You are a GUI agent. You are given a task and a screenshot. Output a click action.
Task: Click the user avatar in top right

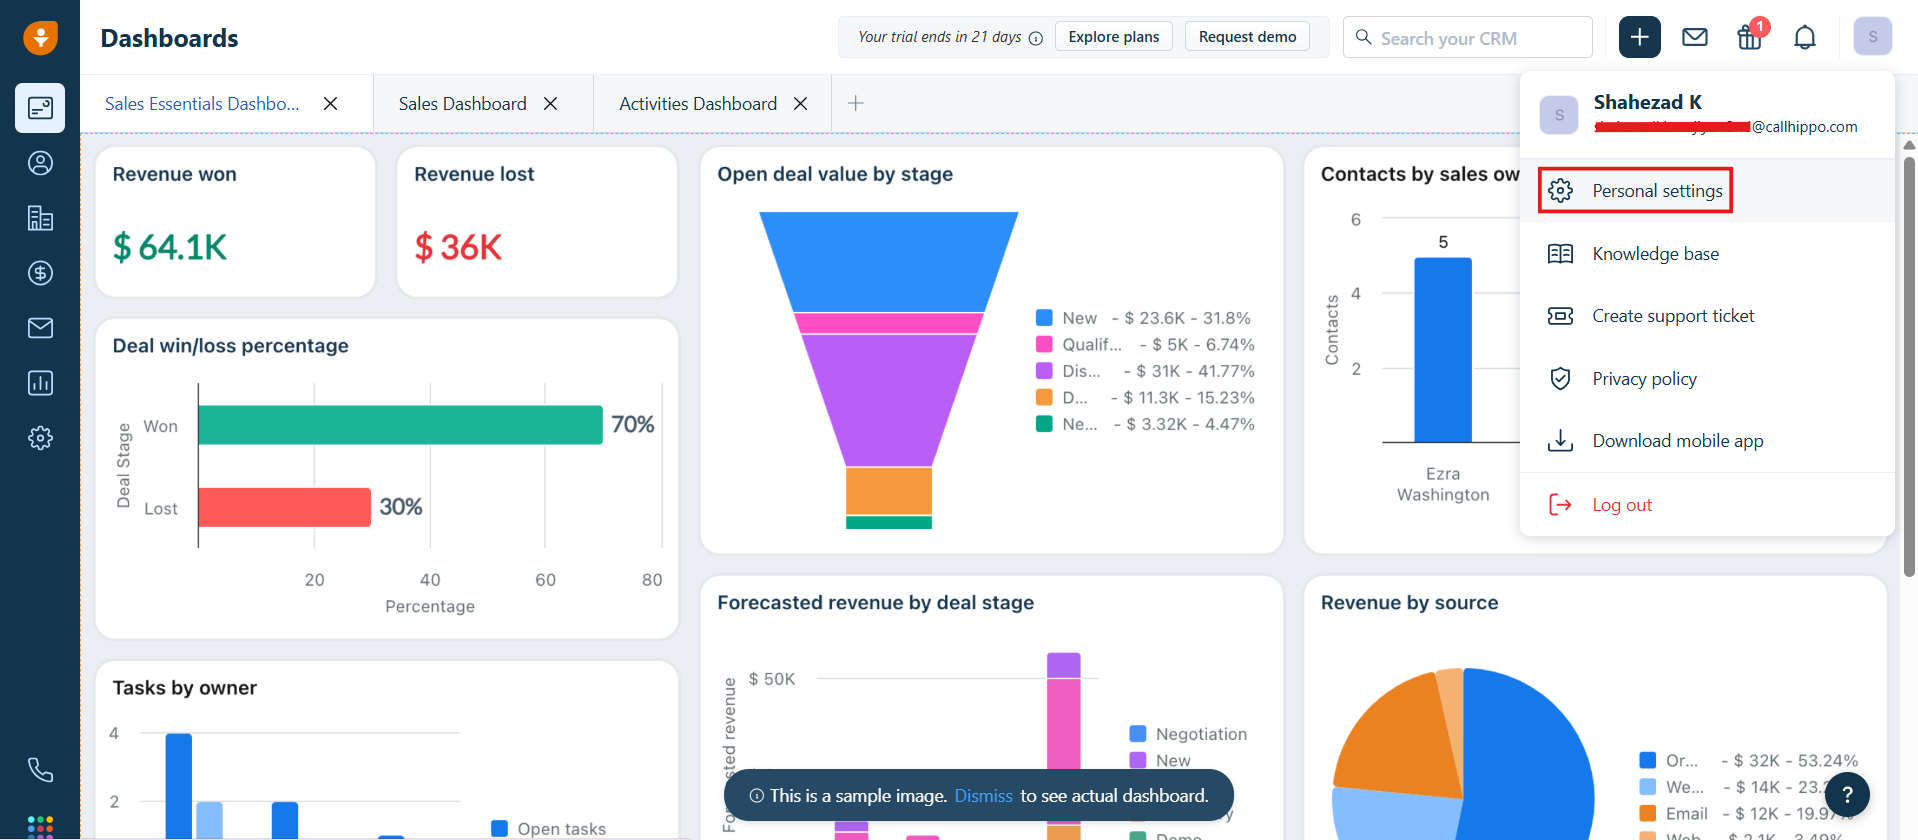(1873, 37)
